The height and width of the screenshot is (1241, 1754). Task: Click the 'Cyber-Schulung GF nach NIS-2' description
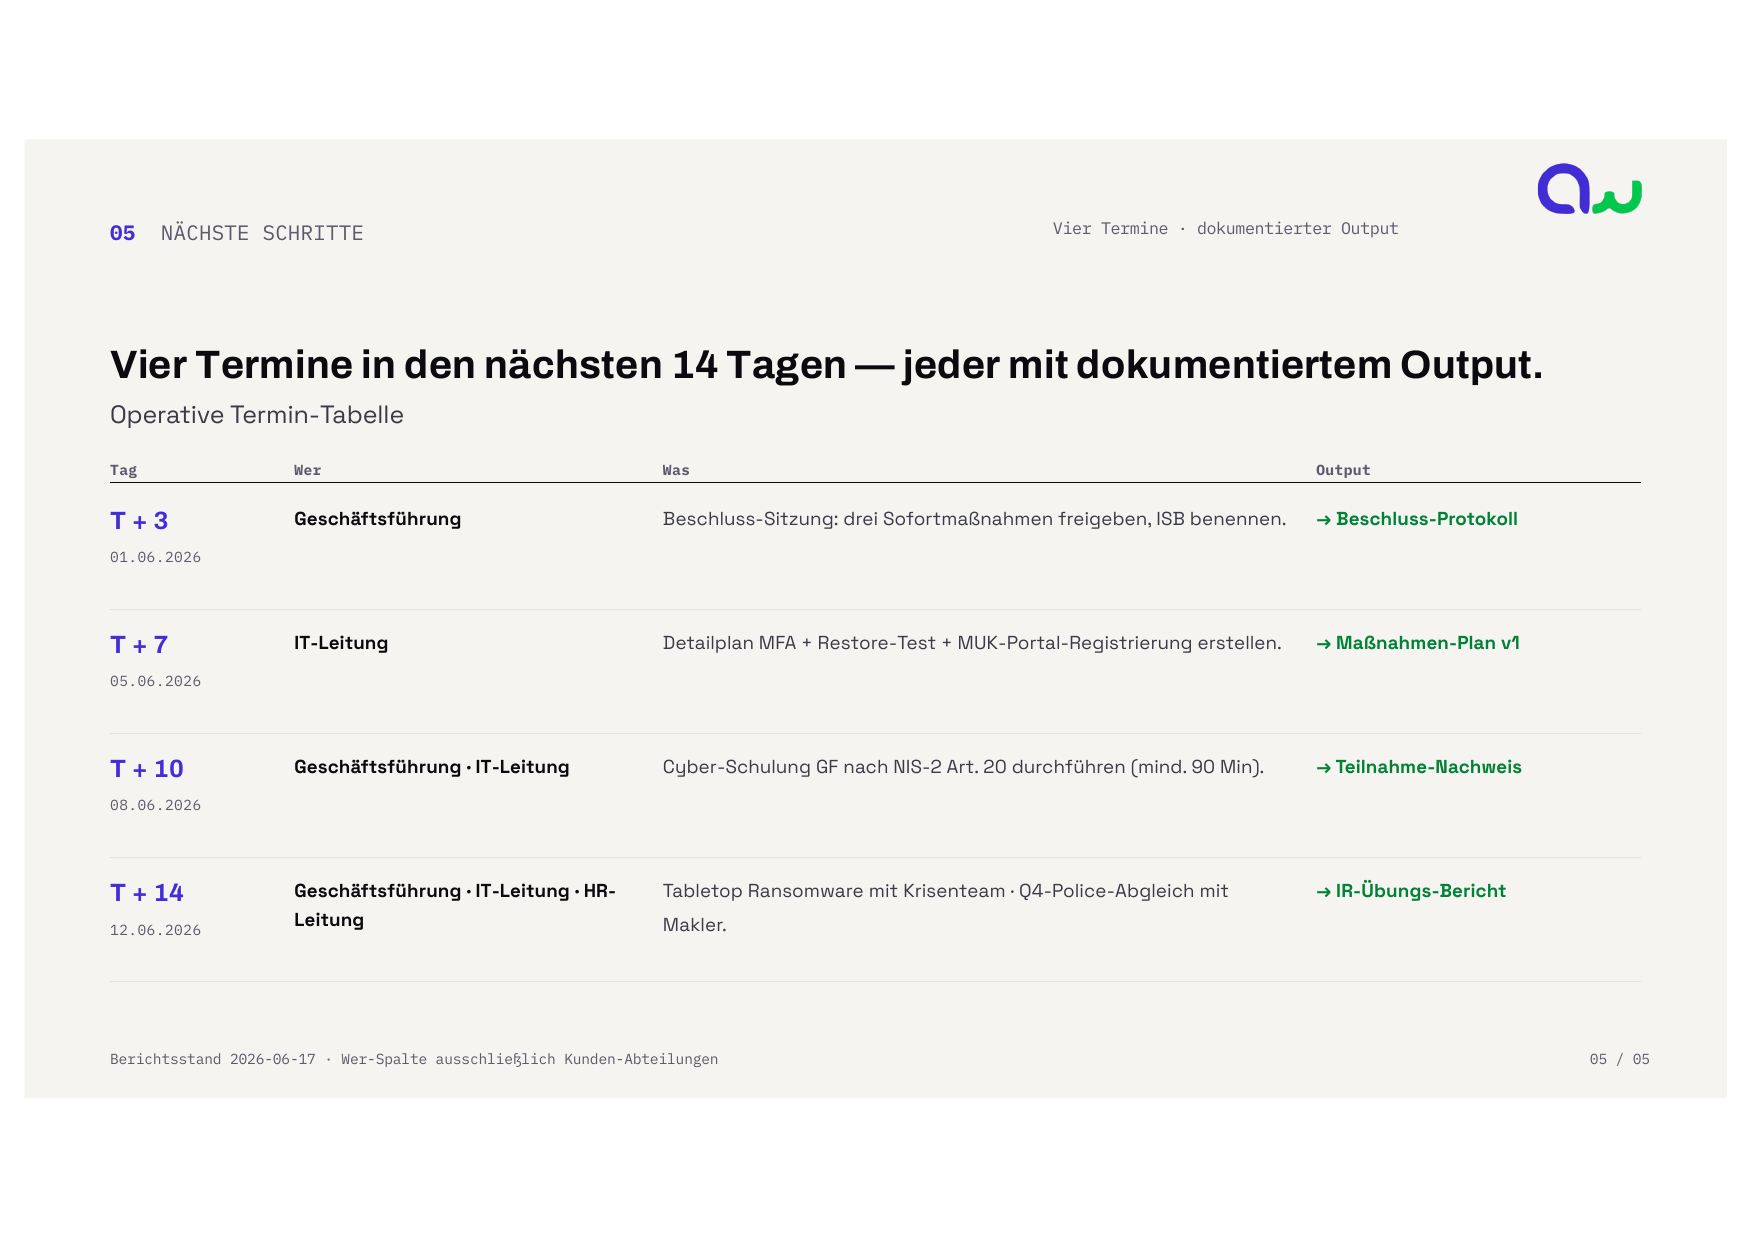tap(963, 767)
